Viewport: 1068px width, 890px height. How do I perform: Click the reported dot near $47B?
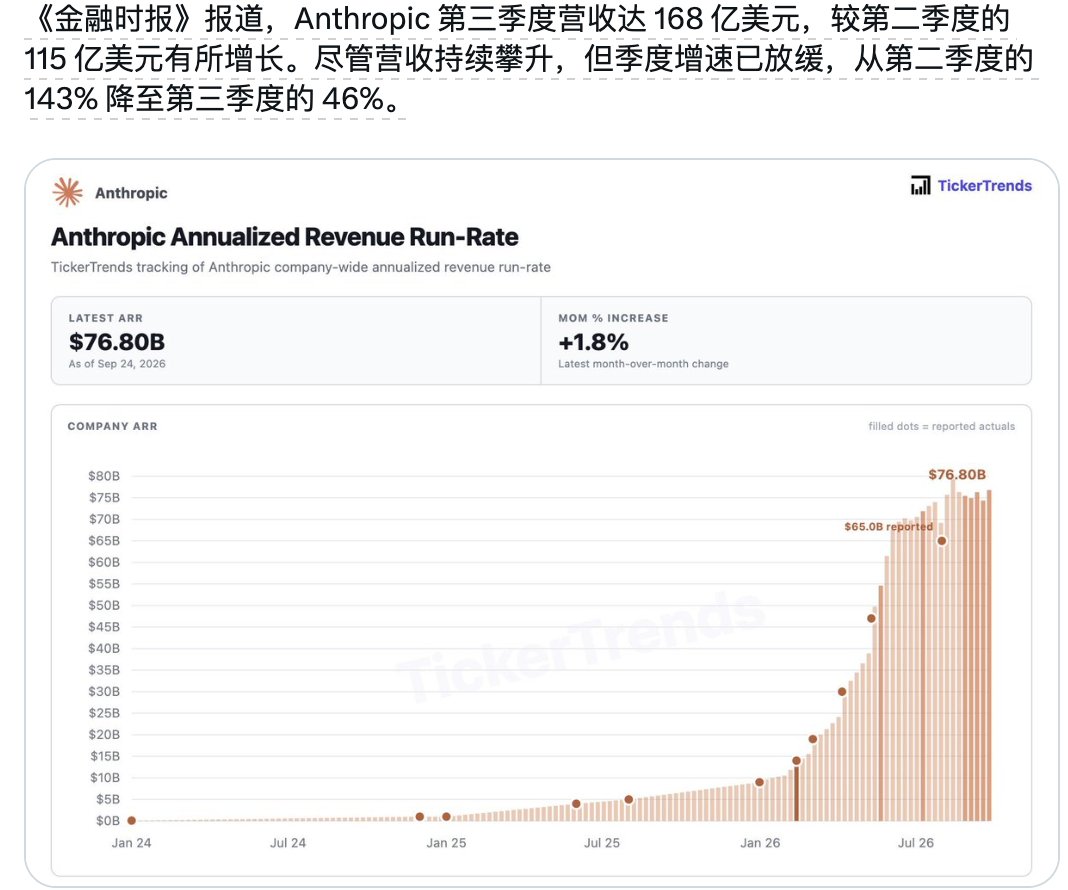click(871, 618)
